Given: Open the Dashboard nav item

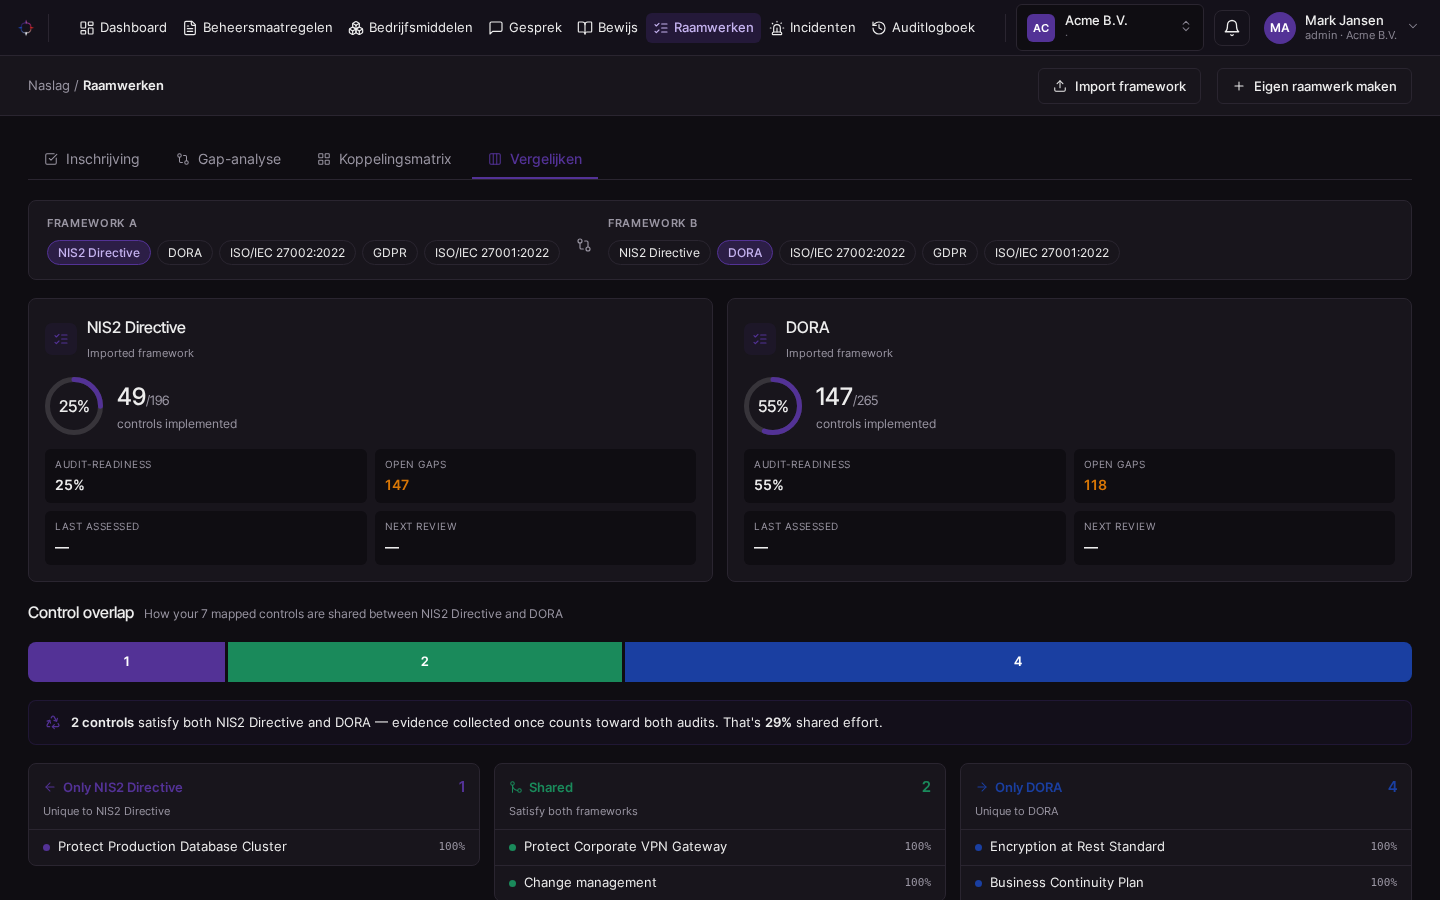Looking at the screenshot, I should click(x=123, y=28).
